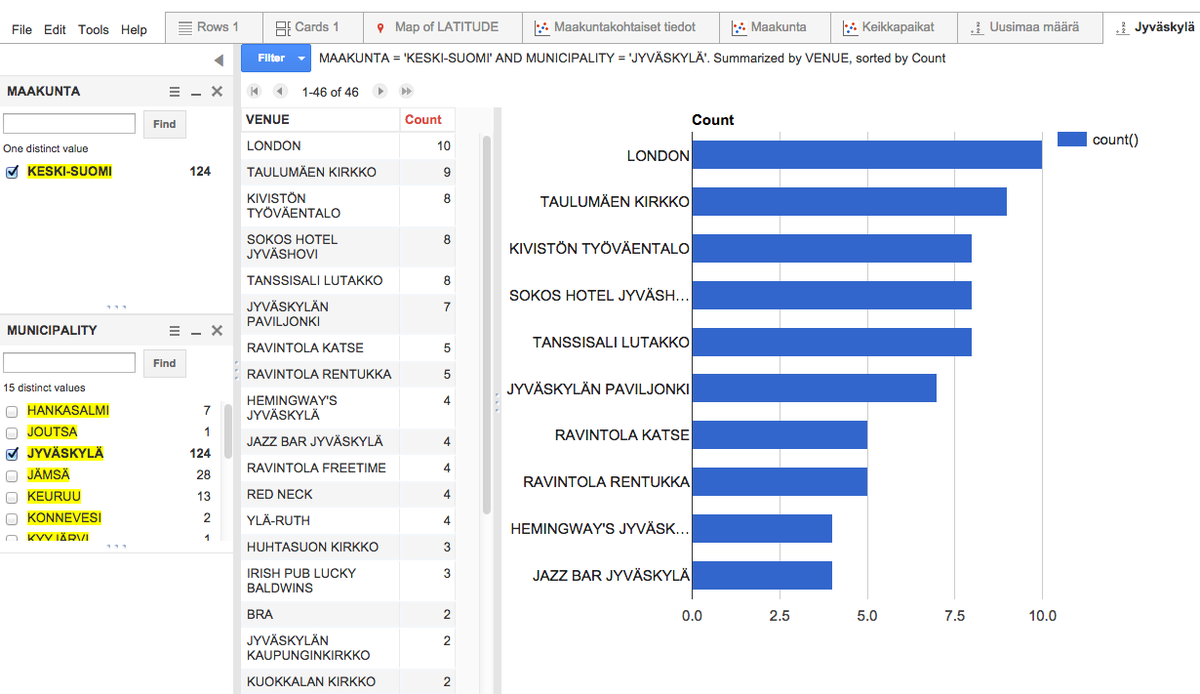Open the Maakuntakohtaiset tiedot tab
The height and width of the screenshot is (694, 1200).
[620, 27]
